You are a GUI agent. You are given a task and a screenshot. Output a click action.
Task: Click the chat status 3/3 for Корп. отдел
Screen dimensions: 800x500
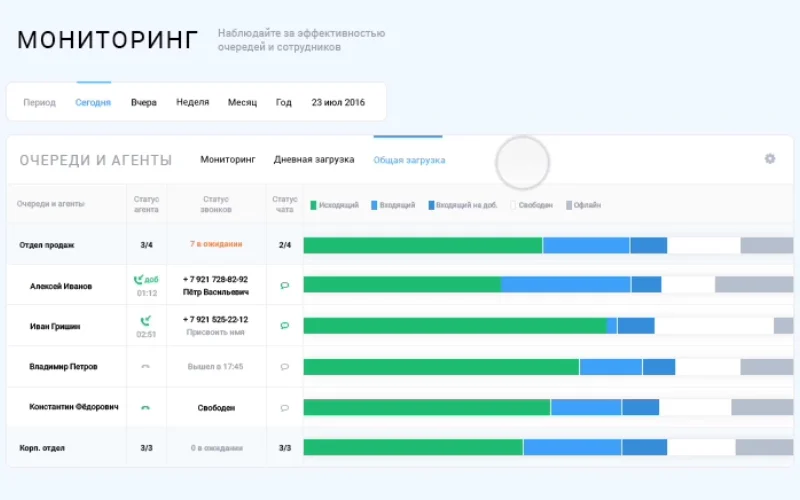pyautogui.click(x=285, y=448)
